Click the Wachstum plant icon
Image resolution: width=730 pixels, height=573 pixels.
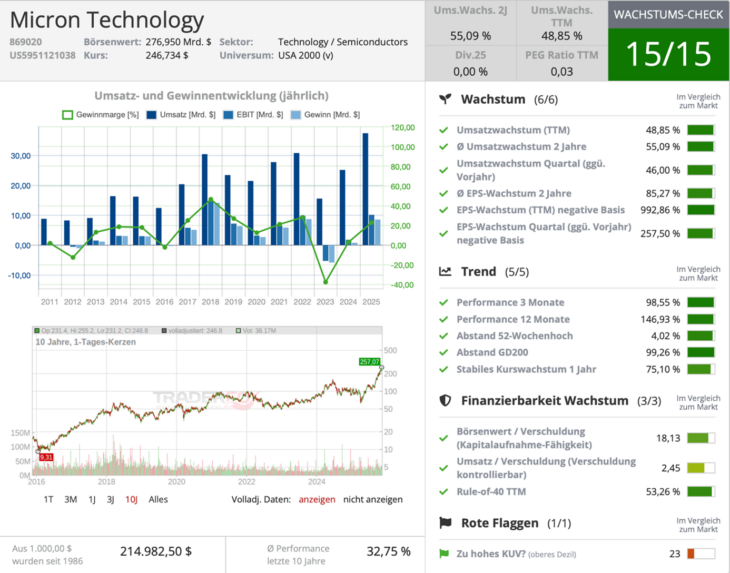445,100
